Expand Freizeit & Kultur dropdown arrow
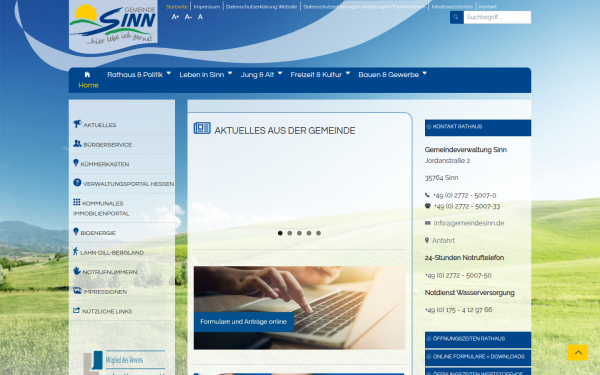Viewport: 600px width, 375px height. pyautogui.click(x=348, y=73)
